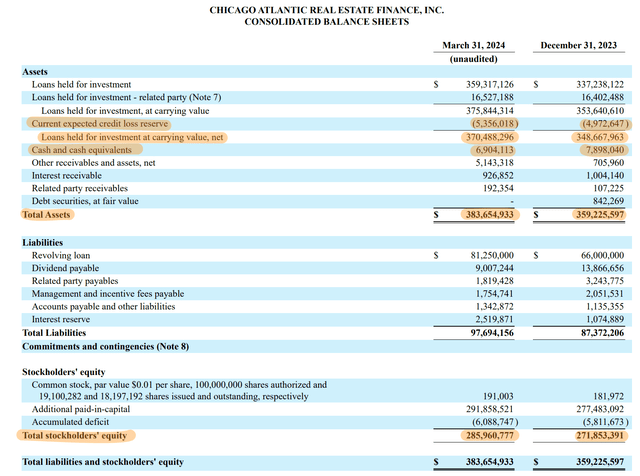Select "Total liabilities and stockholders' equity" label

tap(103, 462)
